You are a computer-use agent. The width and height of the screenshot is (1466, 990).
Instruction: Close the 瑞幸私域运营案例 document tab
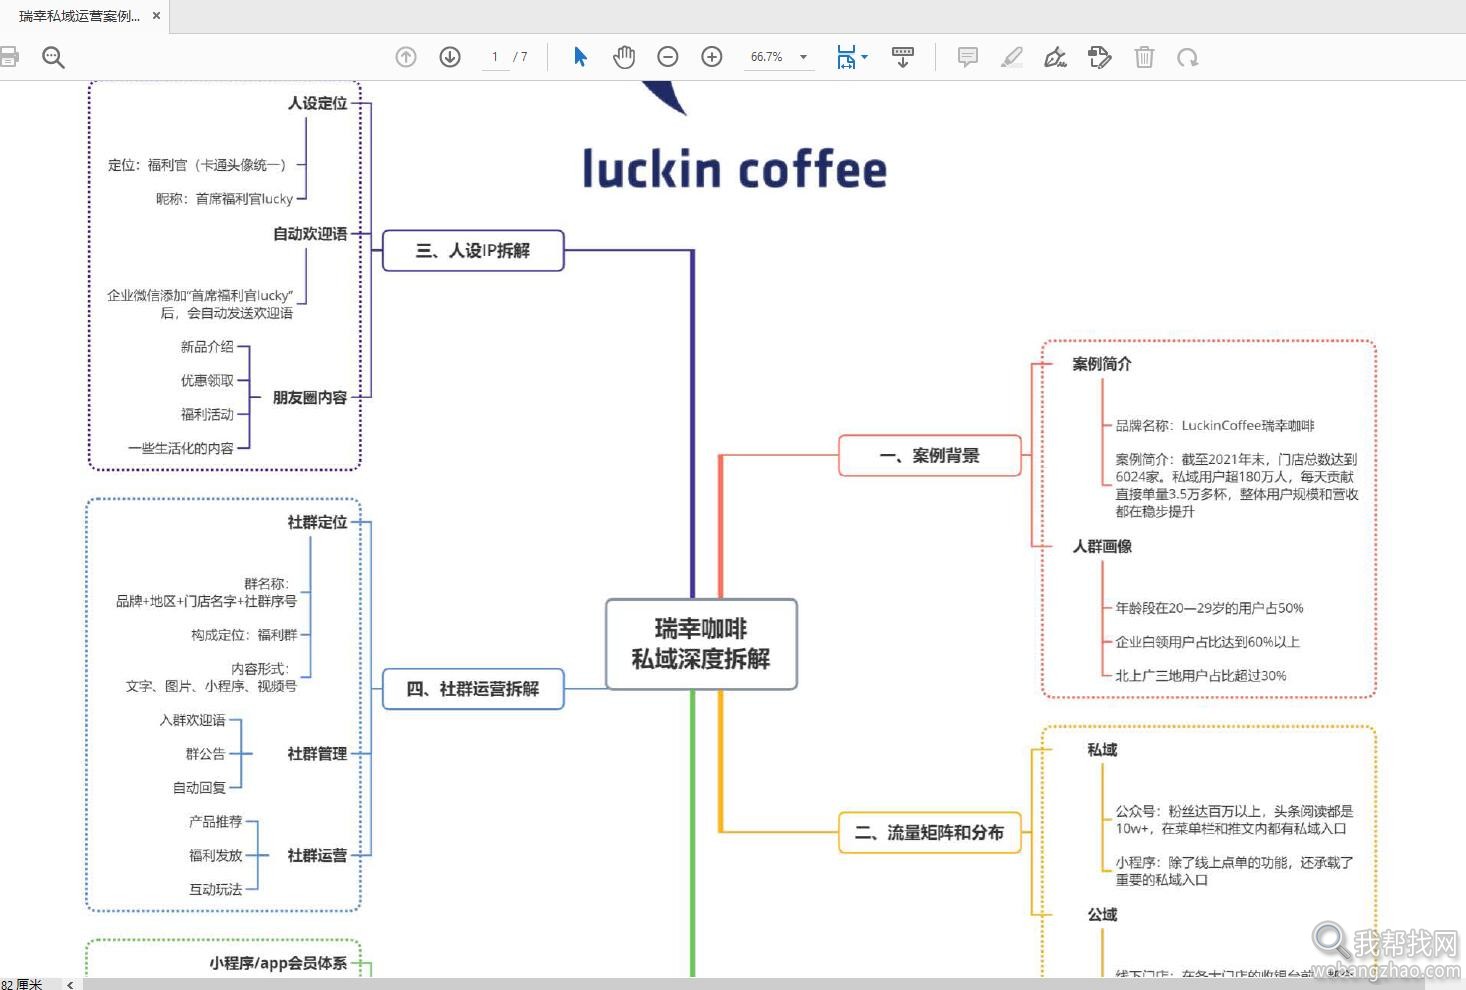tap(156, 16)
